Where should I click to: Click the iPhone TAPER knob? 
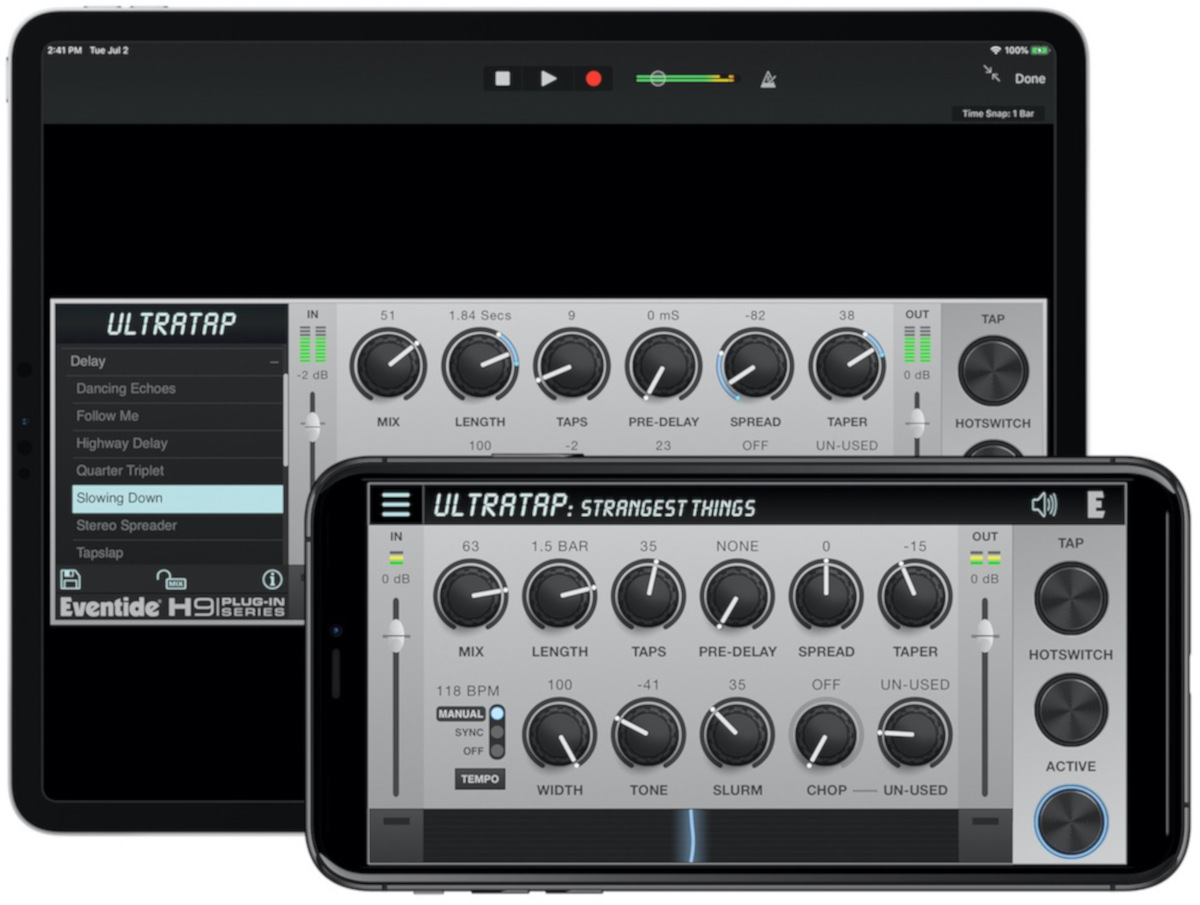click(915, 596)
